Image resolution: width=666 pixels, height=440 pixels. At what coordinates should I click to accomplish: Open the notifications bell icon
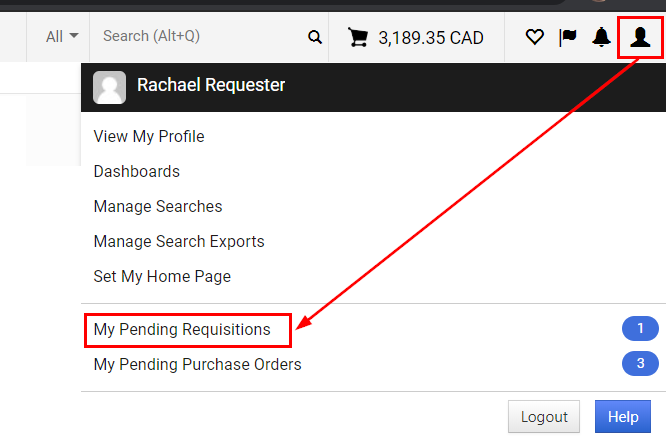coord(601,38)
